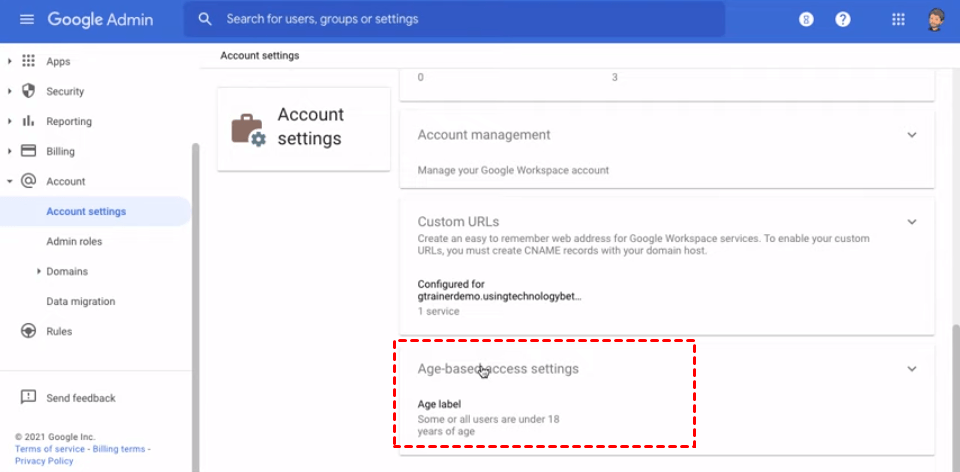This screenshot has height=472, width=960.
Task: Focus the search users, groups or settings field
Action: pos(454,19)
